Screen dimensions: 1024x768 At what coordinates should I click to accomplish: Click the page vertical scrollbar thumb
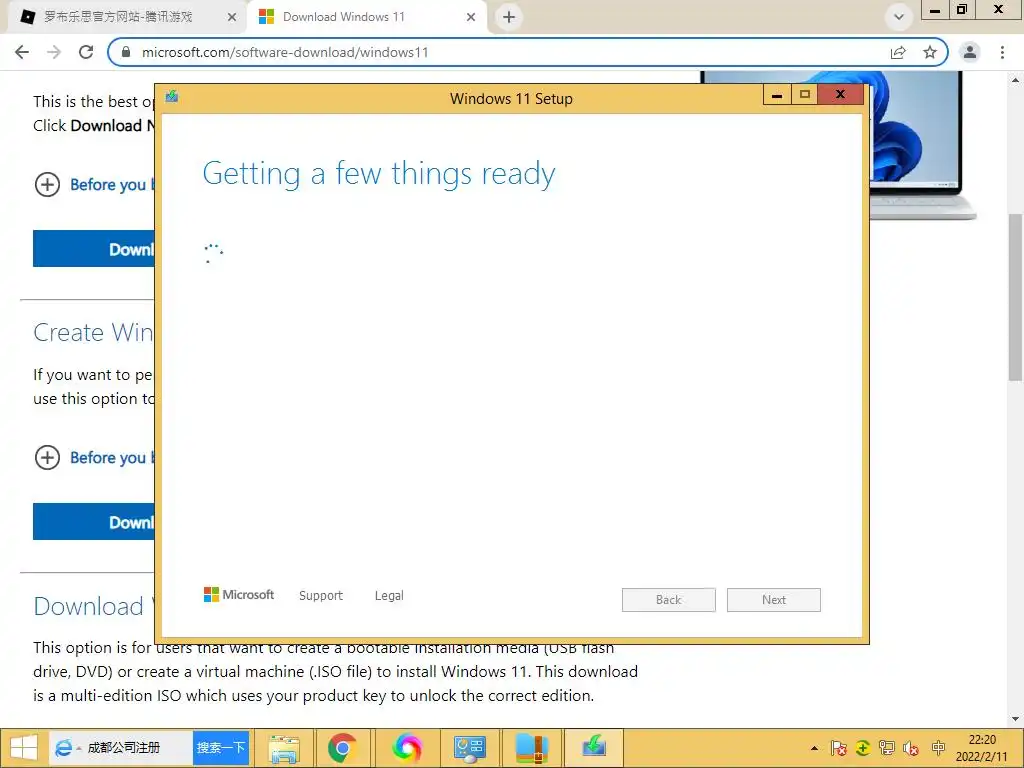pos(1015,297)
